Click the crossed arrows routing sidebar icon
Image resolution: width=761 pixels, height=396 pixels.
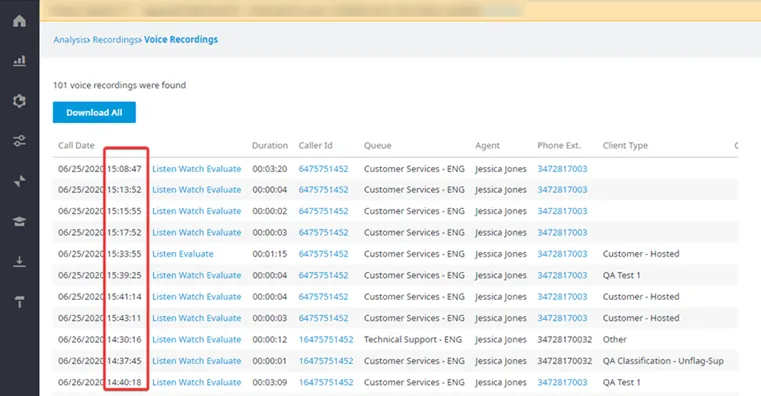[19, 181]
